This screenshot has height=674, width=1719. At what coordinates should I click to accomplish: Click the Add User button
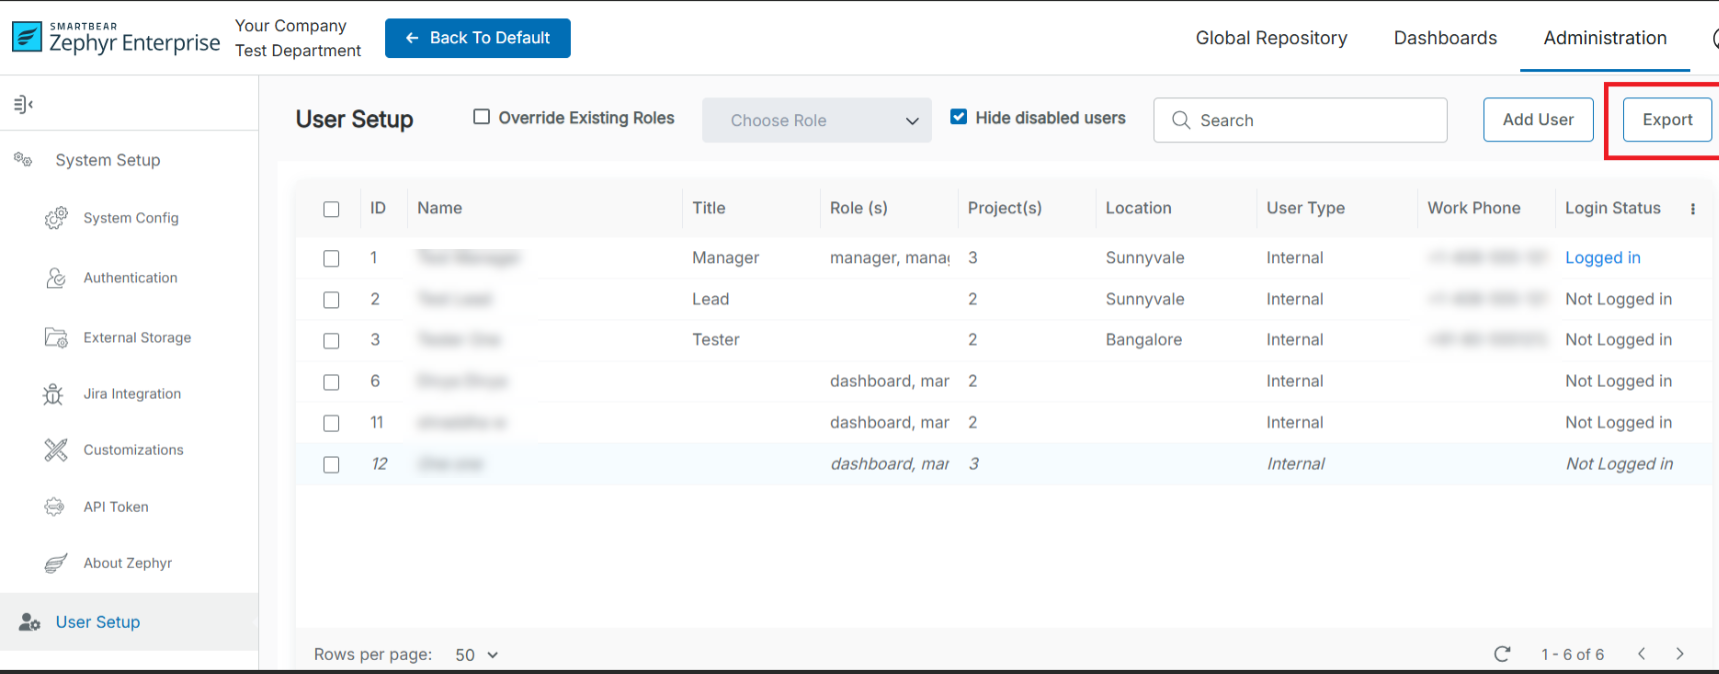point(1537,120)
